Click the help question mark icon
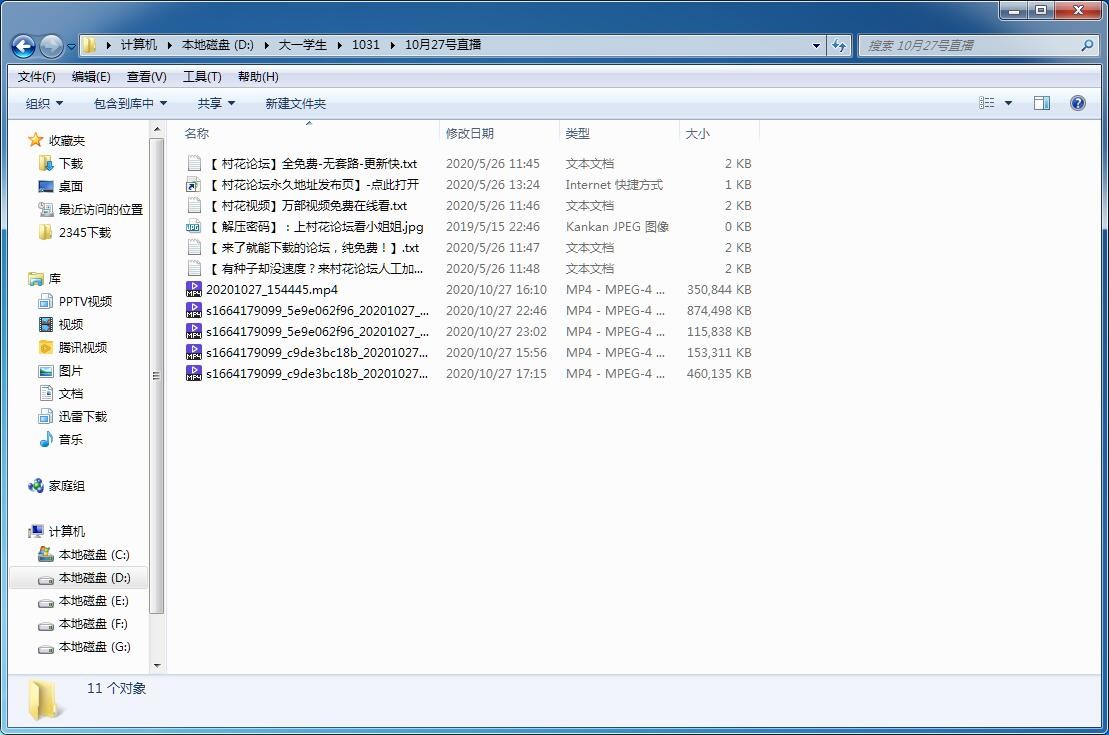The width and height of the screenshot is (1109, 735). tap(1077, 103)
